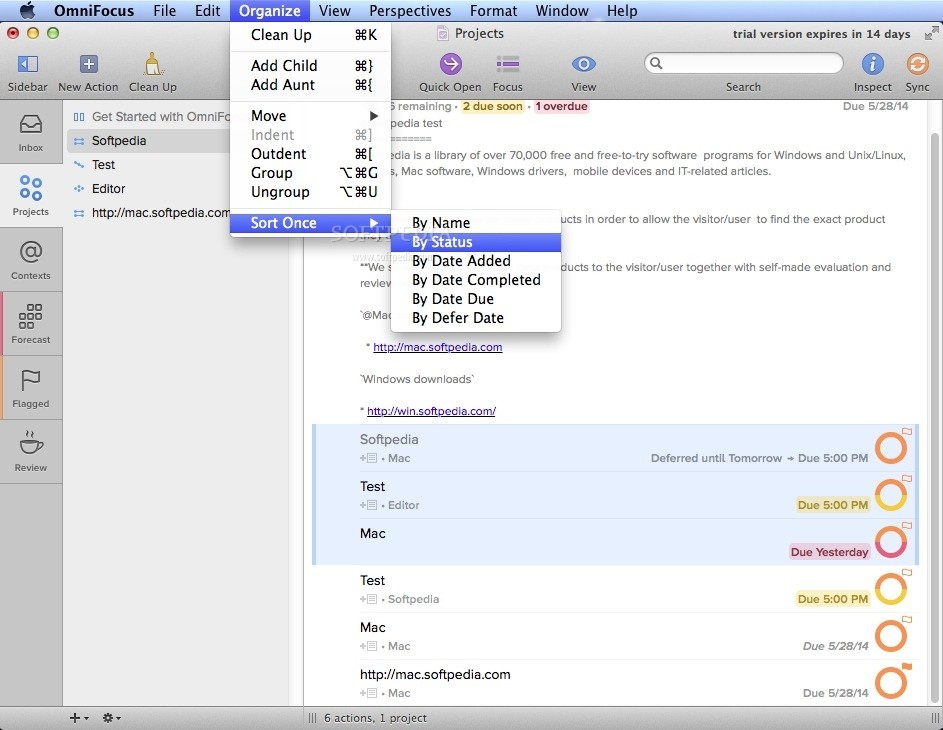This screenshot has height=730, width=943.
Task: Open the gear action menu below the sidebar
Action: [111, 718]
